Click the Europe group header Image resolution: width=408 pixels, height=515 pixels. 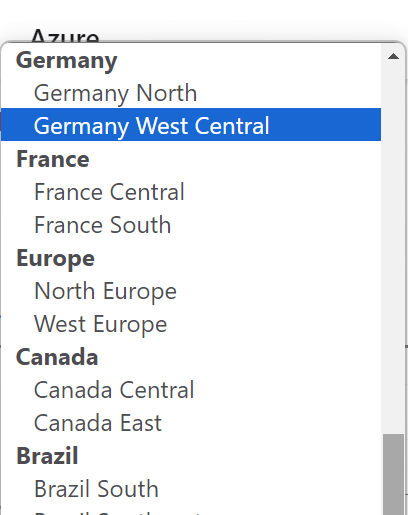click(56, 259)
